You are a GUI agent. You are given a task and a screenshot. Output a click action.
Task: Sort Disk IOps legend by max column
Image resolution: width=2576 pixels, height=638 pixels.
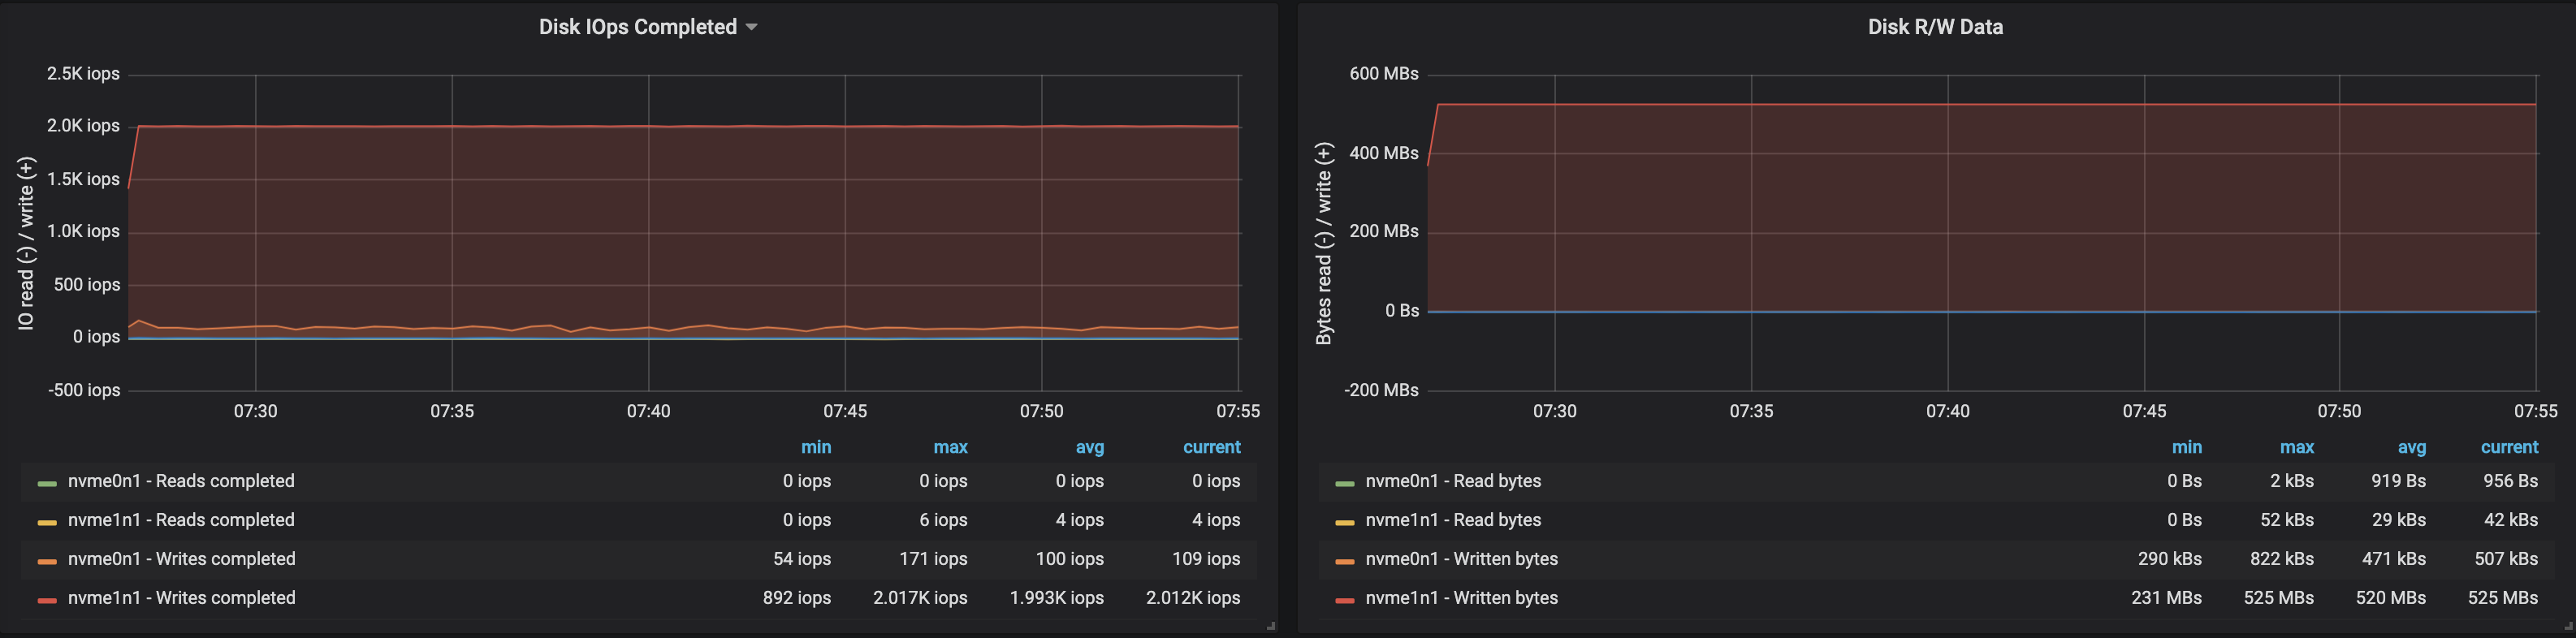(950, 447)
